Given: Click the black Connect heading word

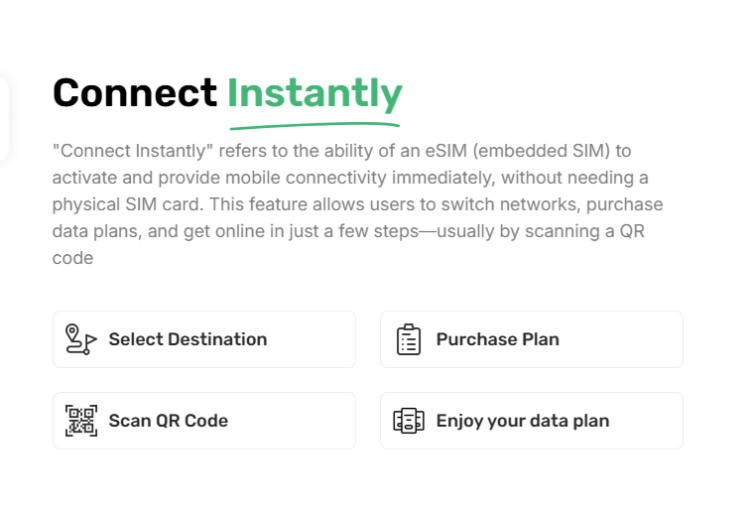Looking at the screenshot, I should point(135,92).
